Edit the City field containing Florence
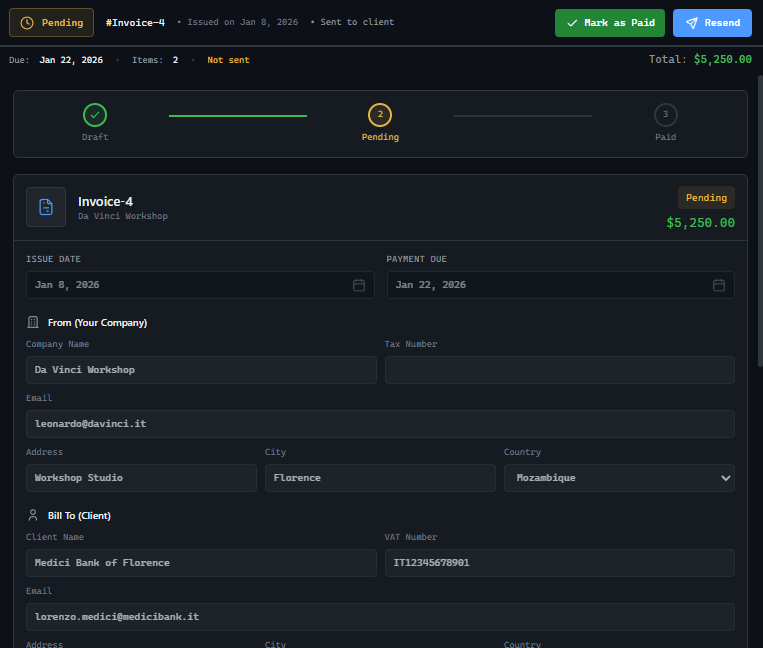 pyautogui.click(x=380, y=478)
